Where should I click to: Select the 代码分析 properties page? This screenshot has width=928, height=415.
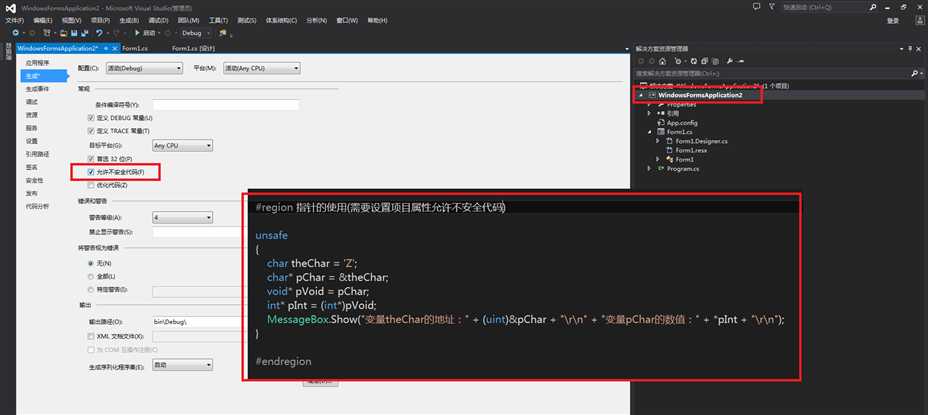[x=37, y=207]
